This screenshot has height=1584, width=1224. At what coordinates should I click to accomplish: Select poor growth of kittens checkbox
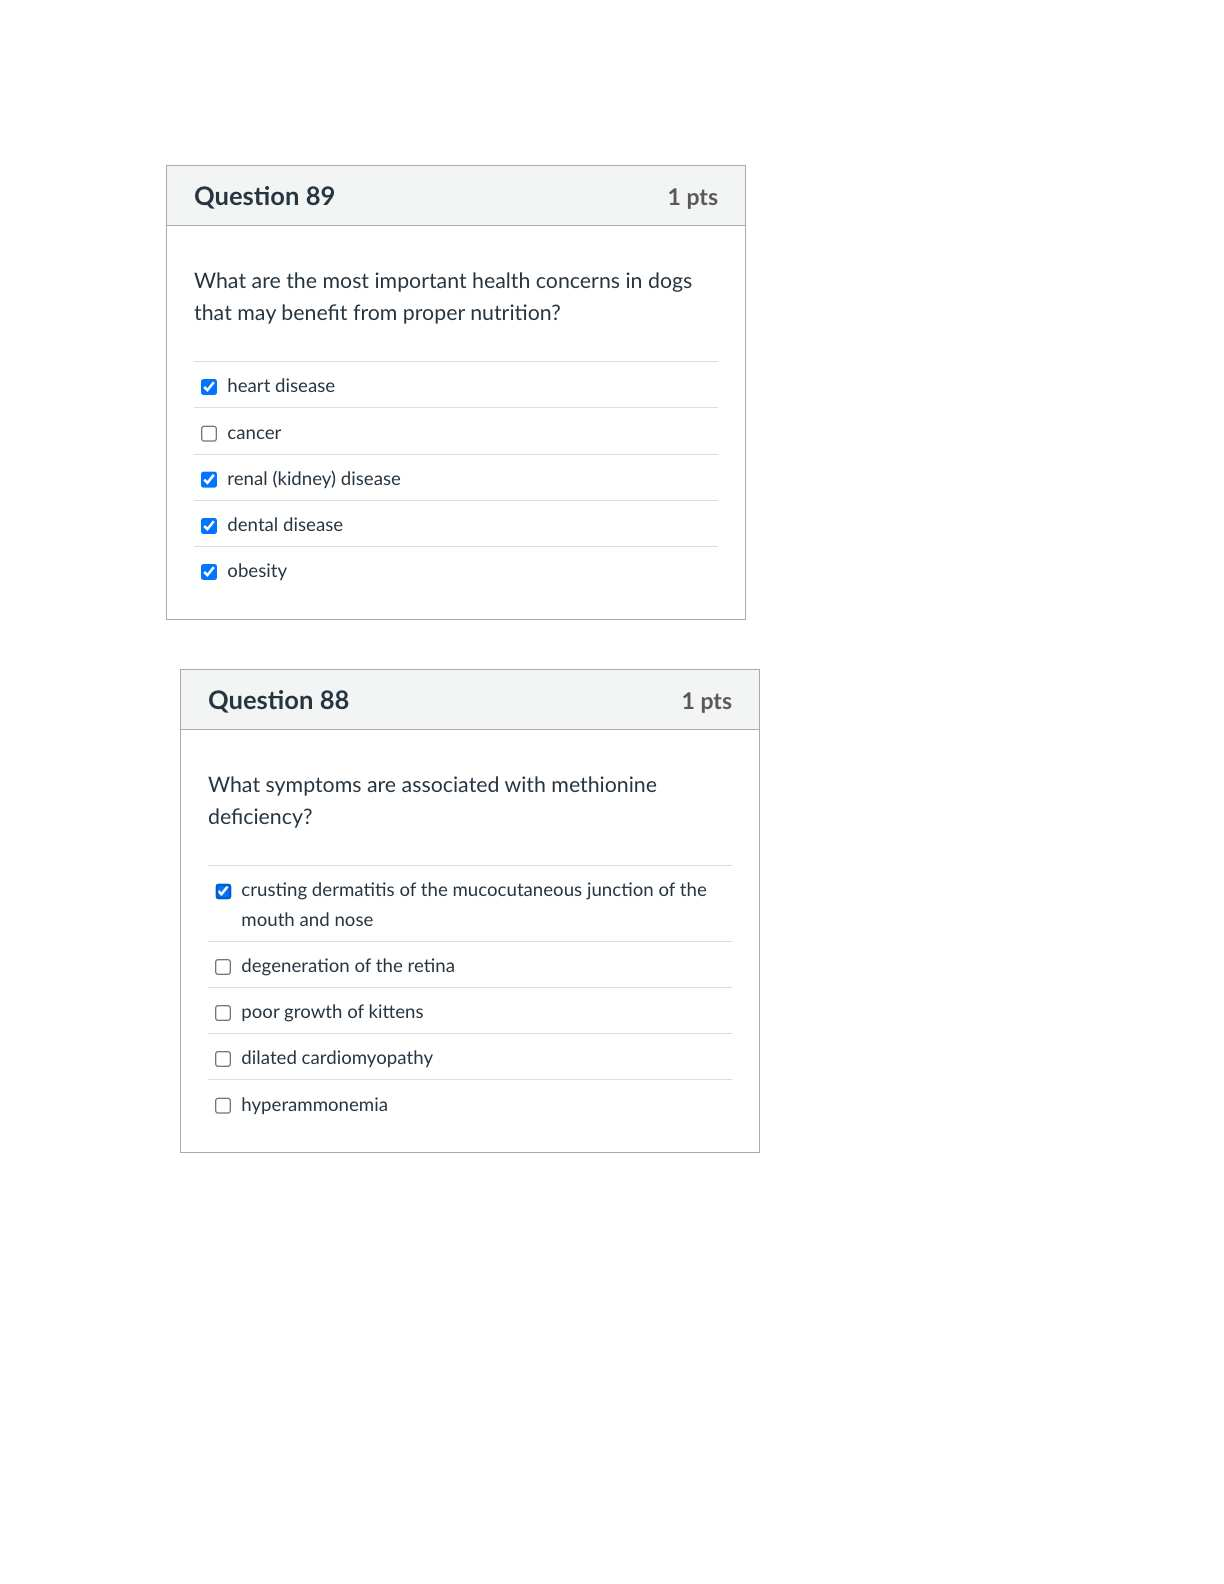[223, 1013]
